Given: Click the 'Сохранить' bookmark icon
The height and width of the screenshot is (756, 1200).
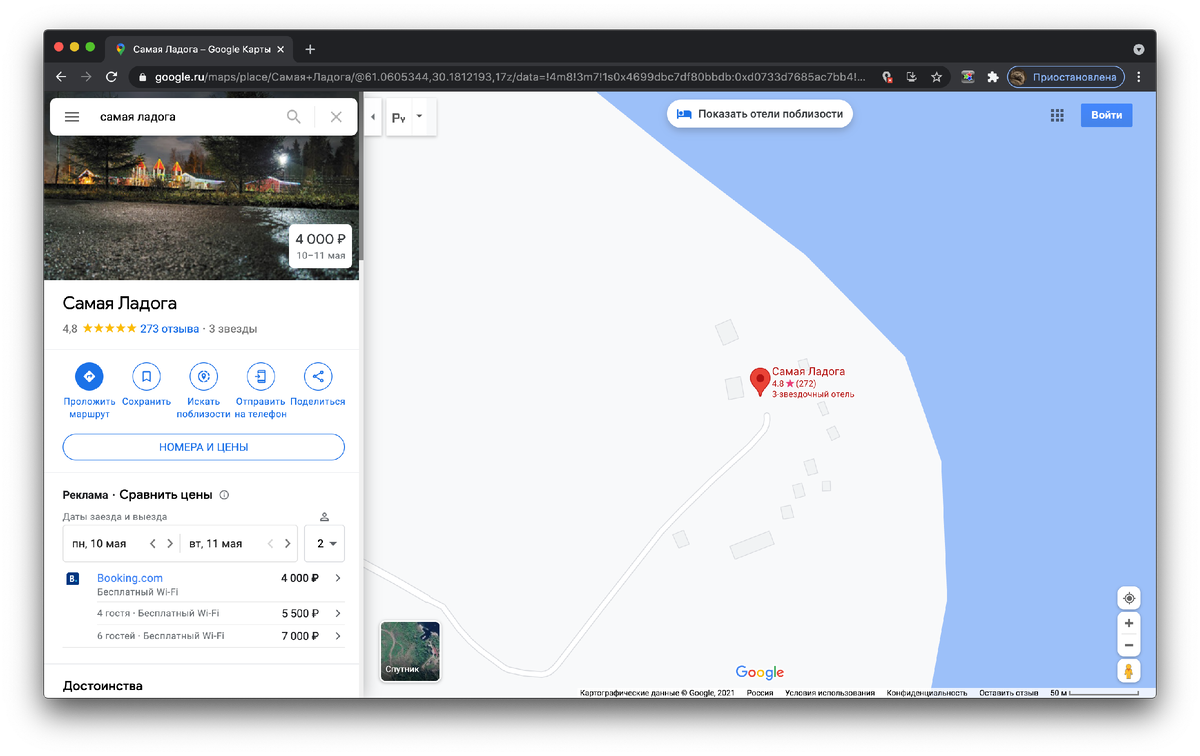Looking at the screenshot, I should point(146,376).
